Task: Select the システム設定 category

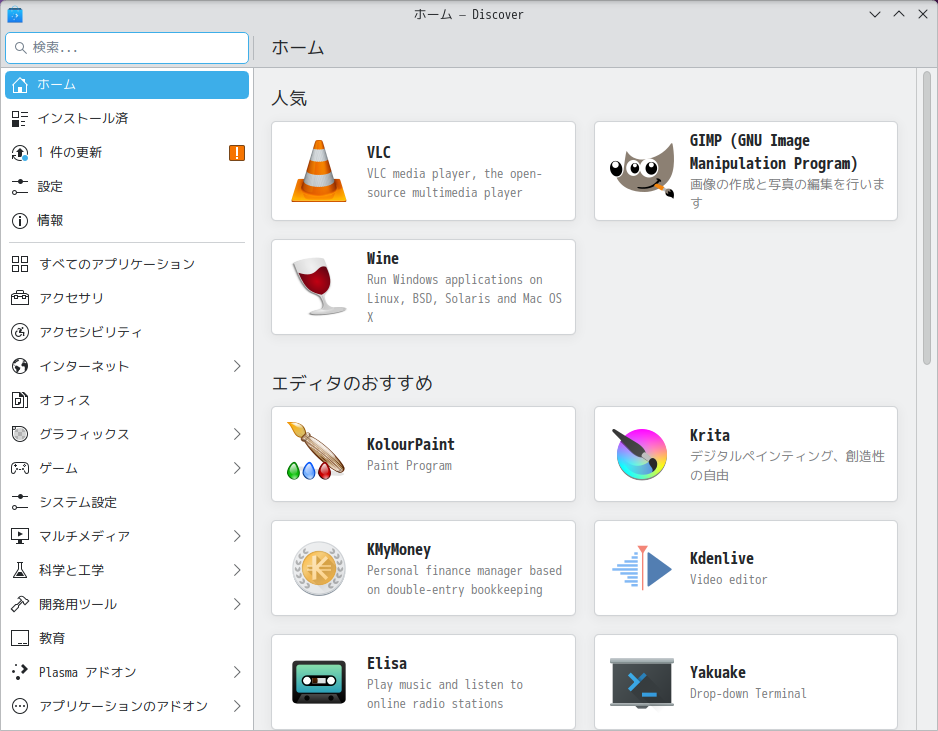Action: [127, 502]
